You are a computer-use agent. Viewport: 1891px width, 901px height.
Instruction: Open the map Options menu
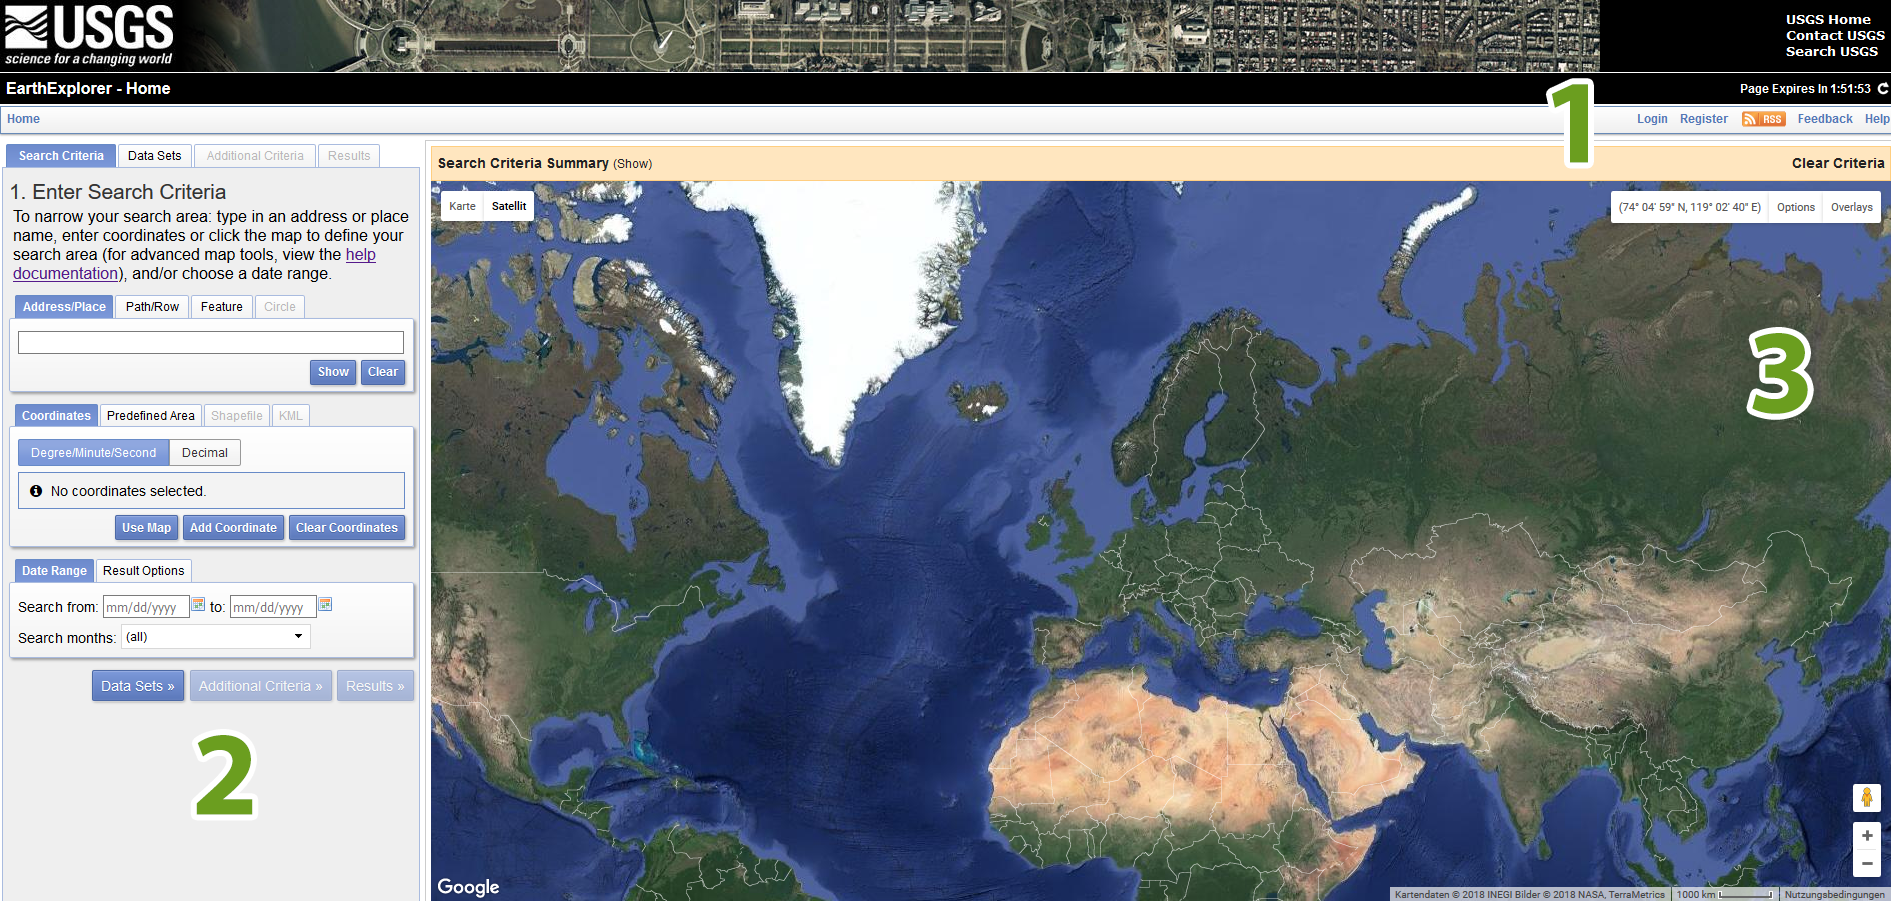click(1795, 208)
